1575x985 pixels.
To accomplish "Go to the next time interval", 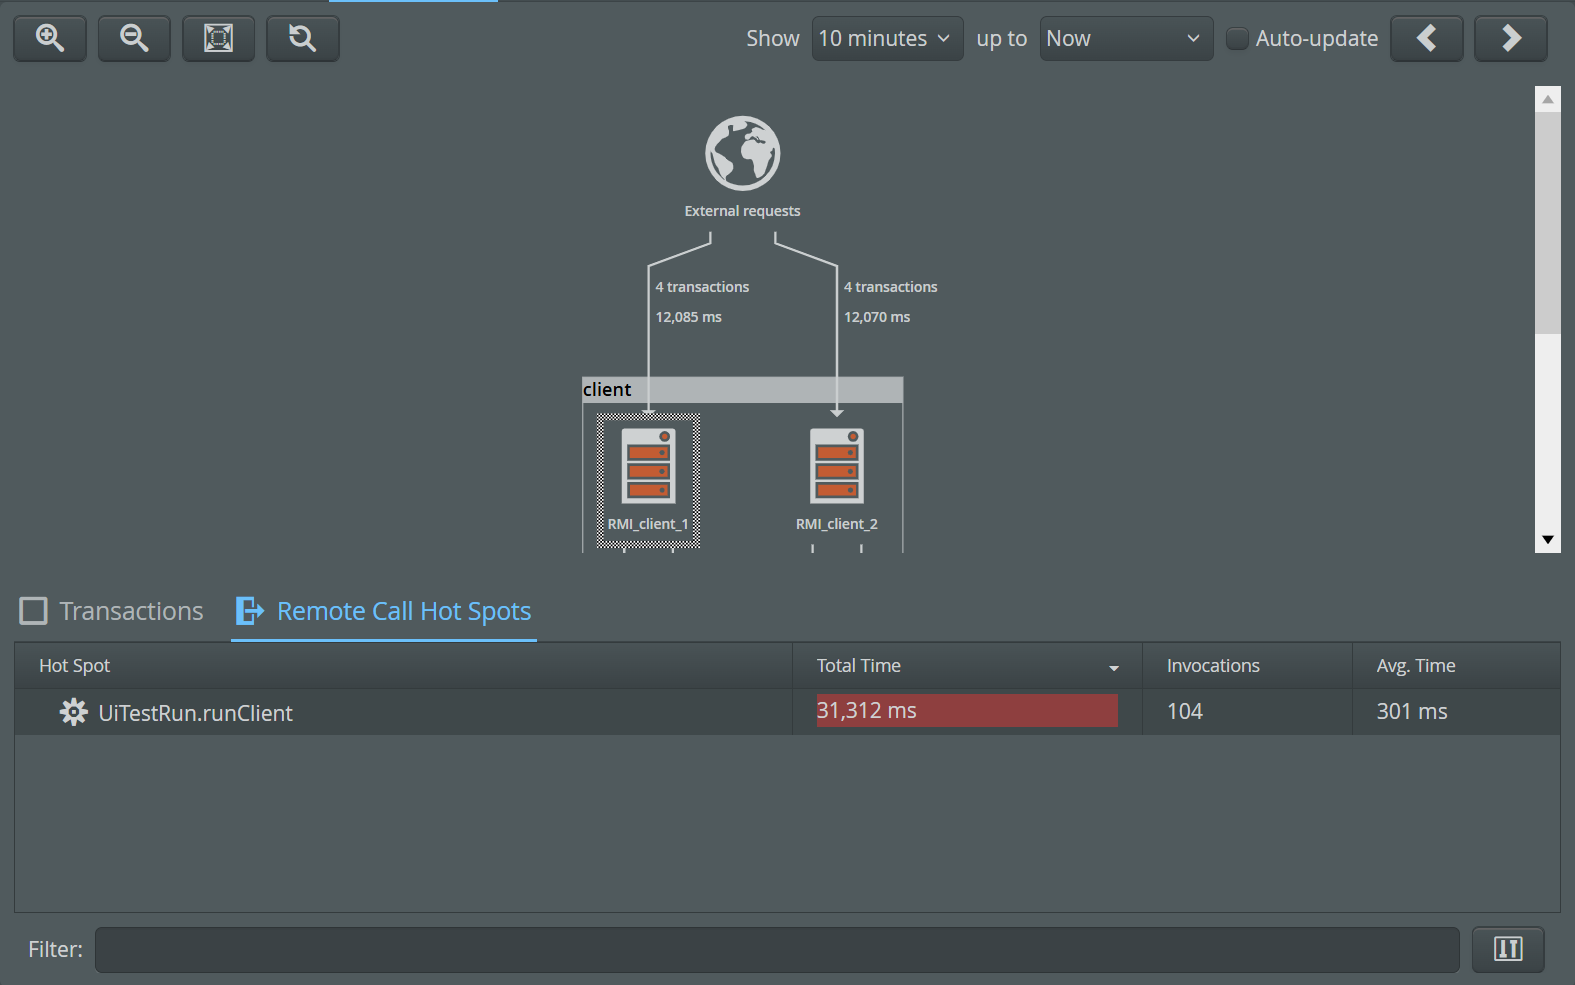I will point(1510,38).
